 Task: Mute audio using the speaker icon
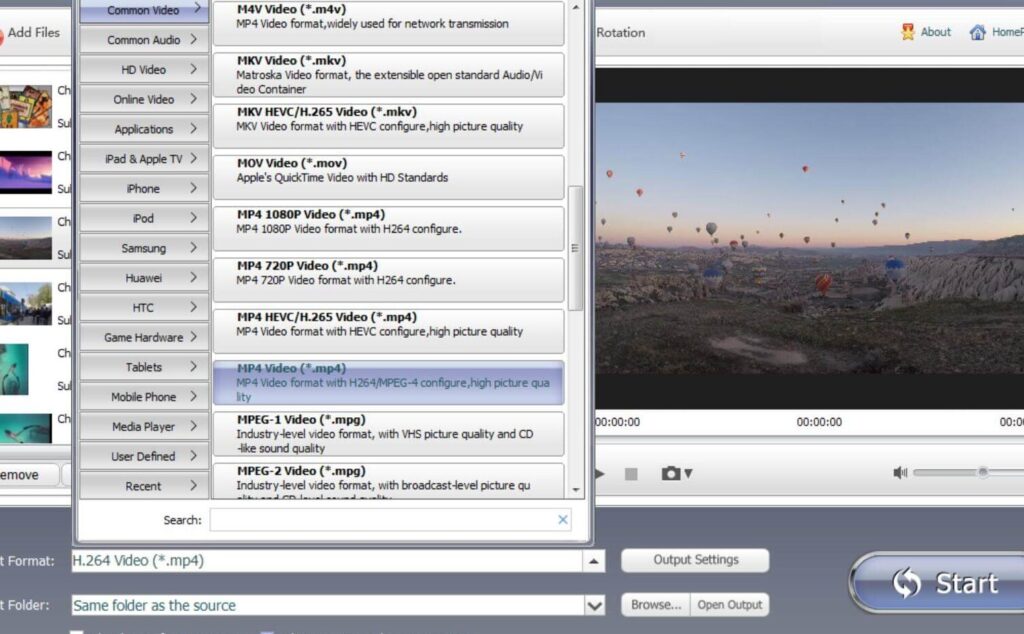(x=900, y=473)
